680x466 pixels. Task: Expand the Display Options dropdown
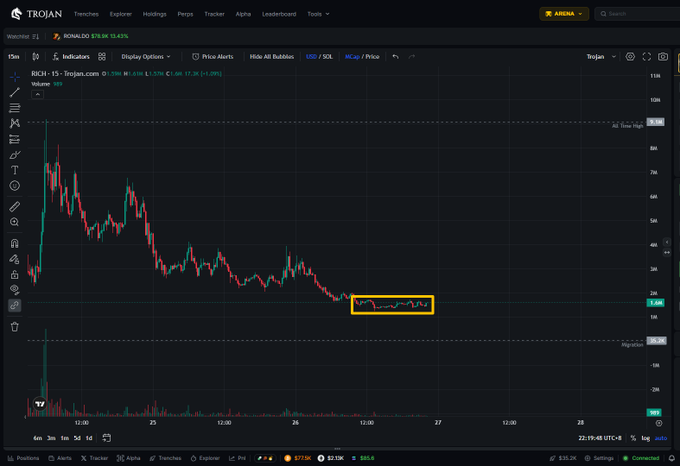coord(146,57)
